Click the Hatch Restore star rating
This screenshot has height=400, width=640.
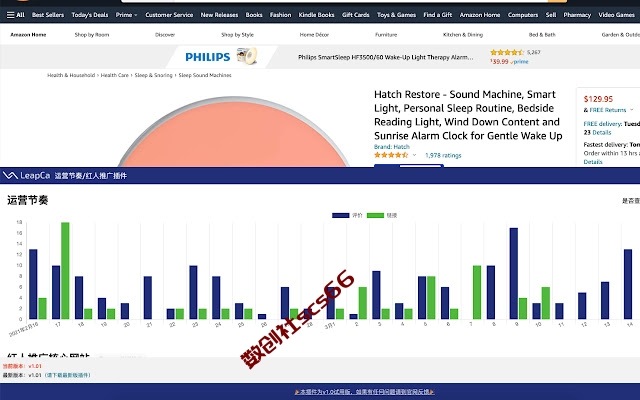[x=391, y=155]
